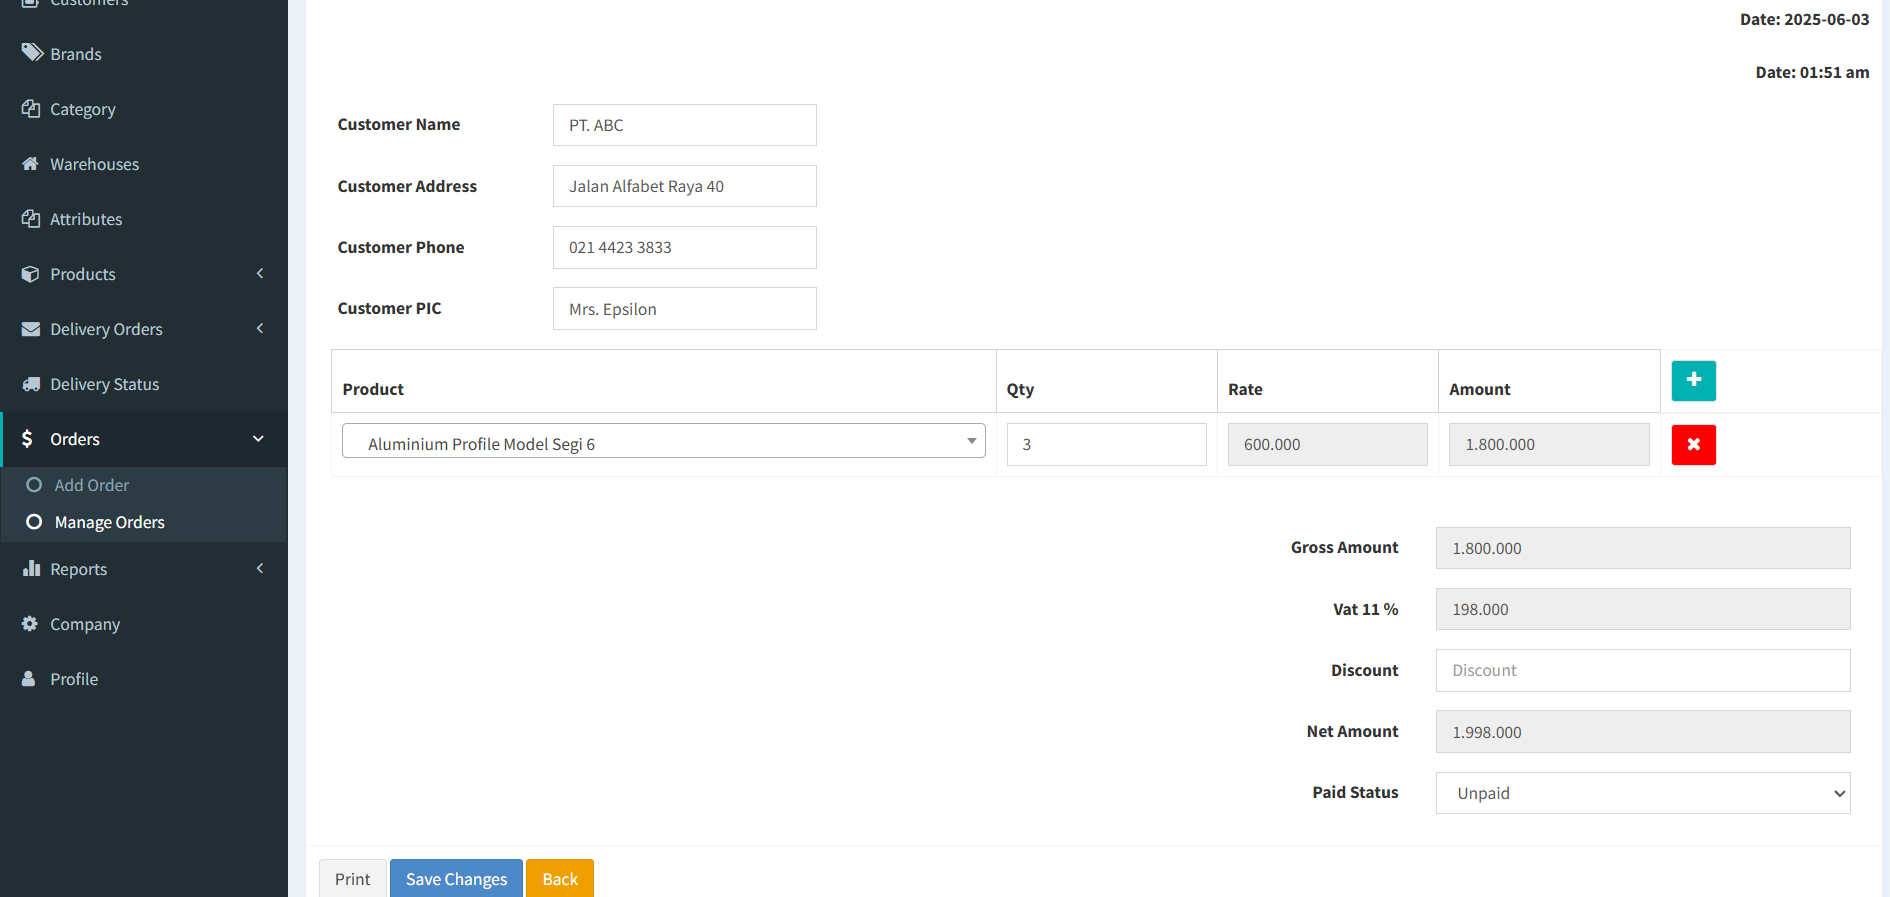1890x897 pixels.
Task: Expand the Delivery Orders submenu chevron
Action: (260, 328)
